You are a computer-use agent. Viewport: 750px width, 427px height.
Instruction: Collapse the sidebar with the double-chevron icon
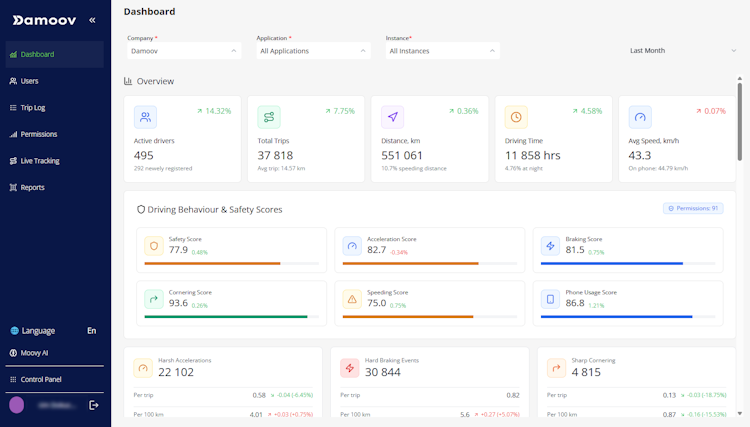pyautogui.click(x=92, y=20)
